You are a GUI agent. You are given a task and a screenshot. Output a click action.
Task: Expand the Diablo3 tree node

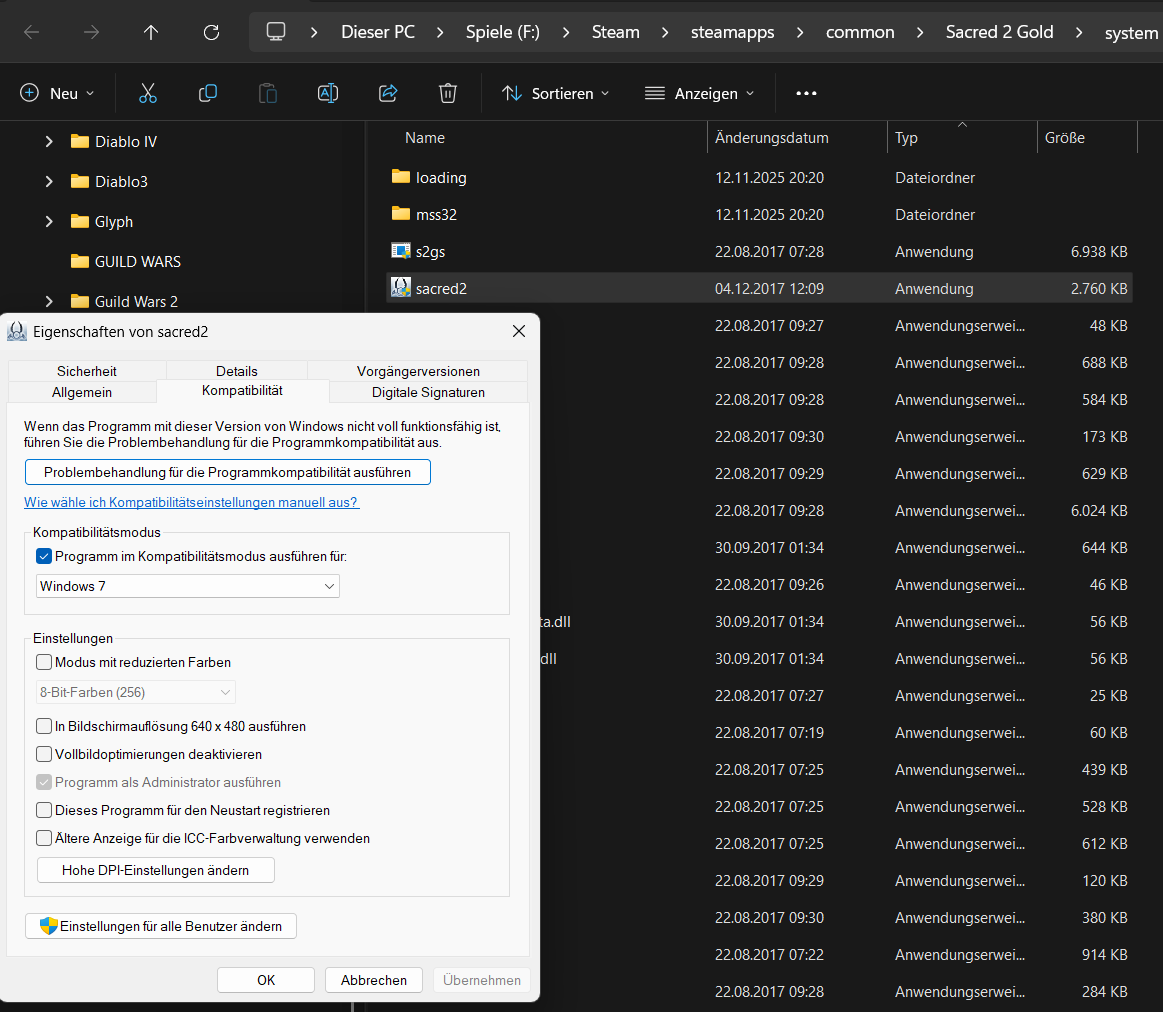[49, 181]
